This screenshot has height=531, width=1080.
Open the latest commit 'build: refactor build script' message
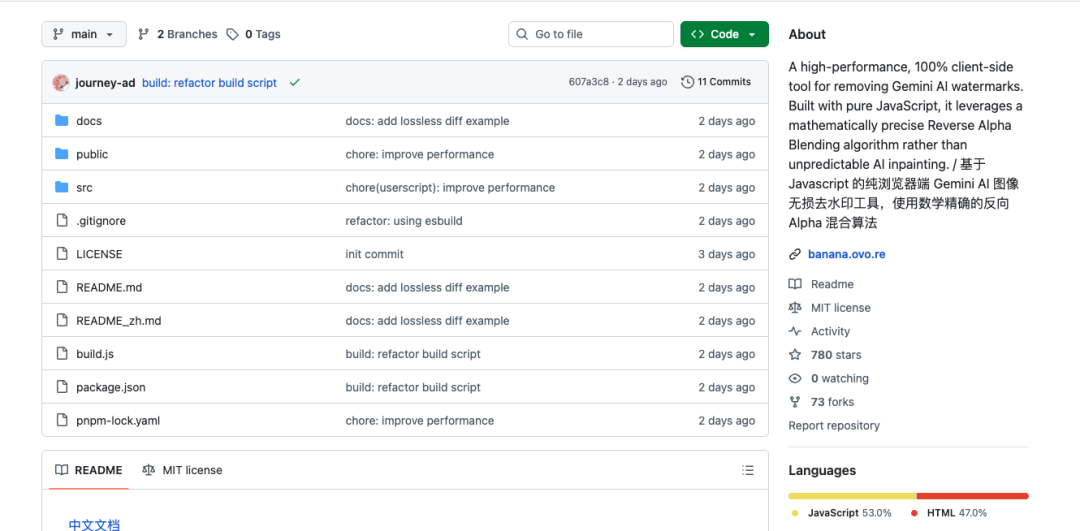(209, 83)
